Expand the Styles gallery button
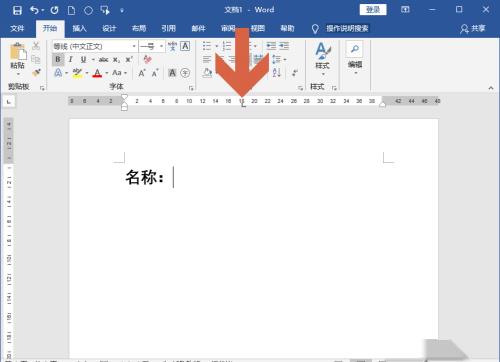Screen dimensions: 500x362 click(x=322, y=57)
